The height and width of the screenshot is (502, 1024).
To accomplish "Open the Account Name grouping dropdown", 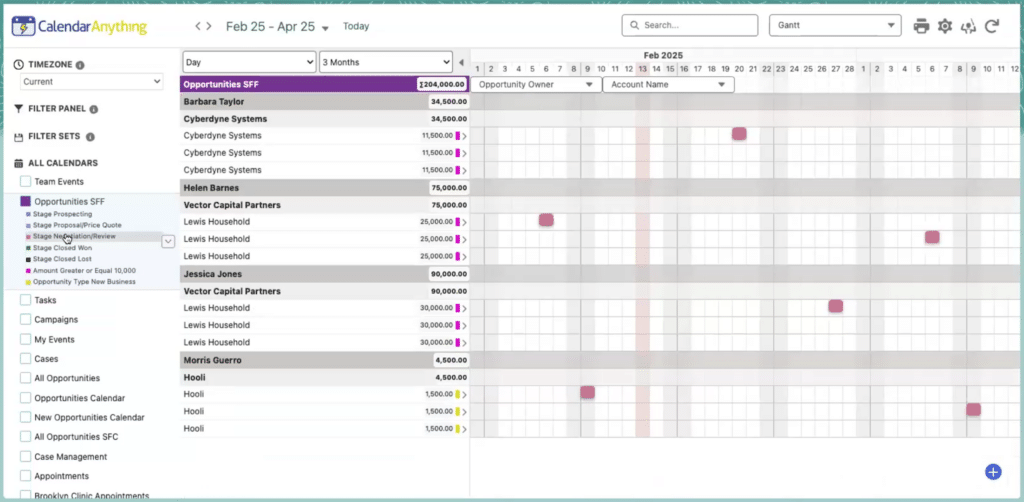I will coord(668,85).
